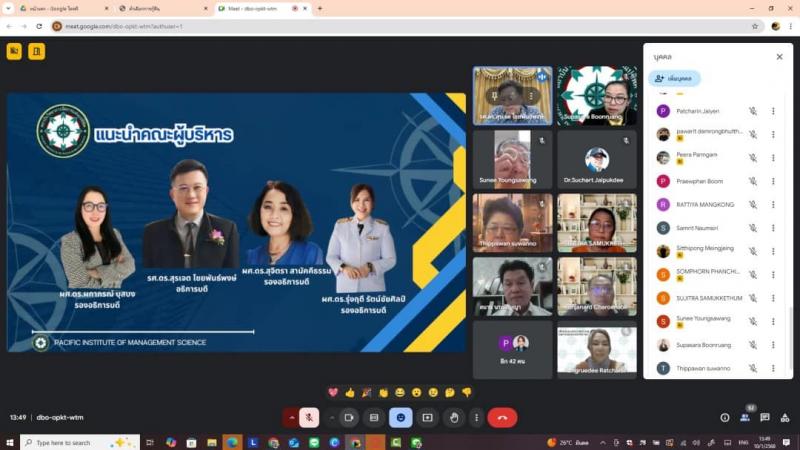Open Task View on taskbar

tap(149, 442)
